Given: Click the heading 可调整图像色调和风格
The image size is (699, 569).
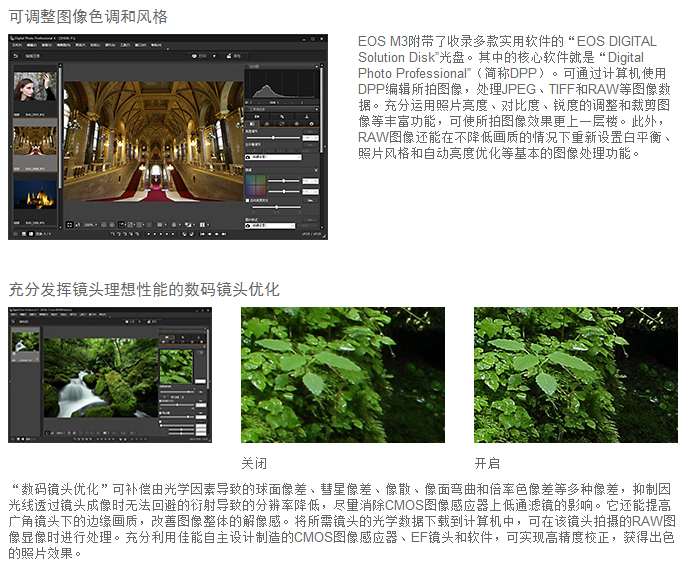Looking at the screenshot, I should (88, 17).
